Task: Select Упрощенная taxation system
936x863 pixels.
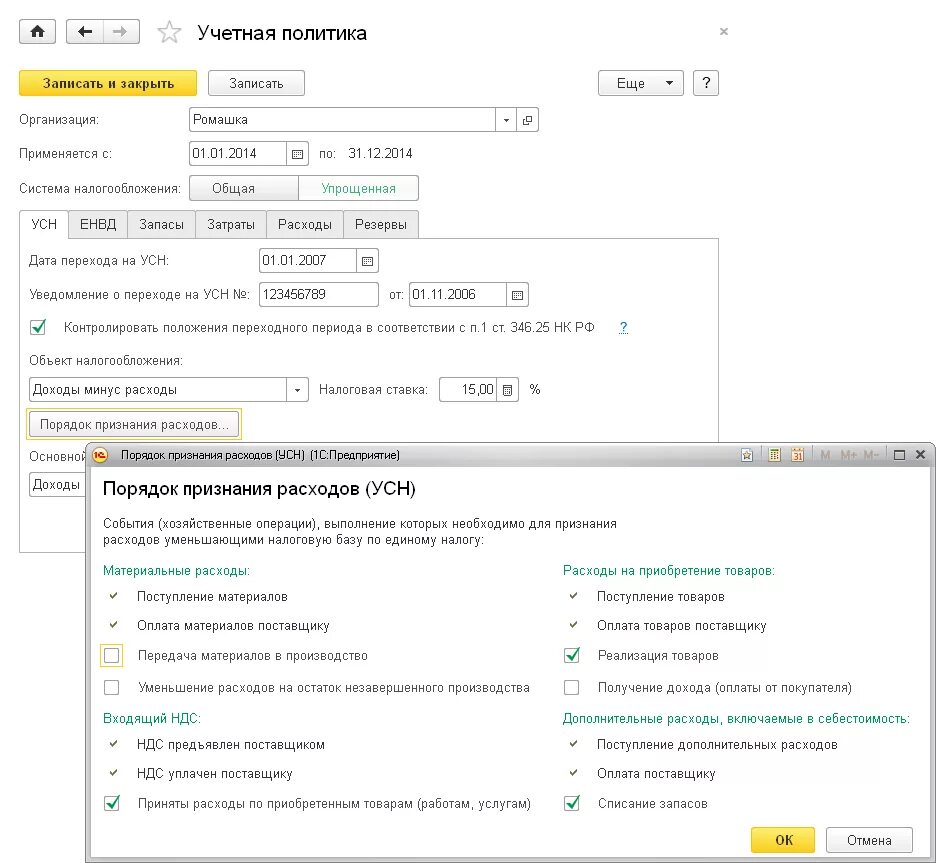Action: point(358,189)
